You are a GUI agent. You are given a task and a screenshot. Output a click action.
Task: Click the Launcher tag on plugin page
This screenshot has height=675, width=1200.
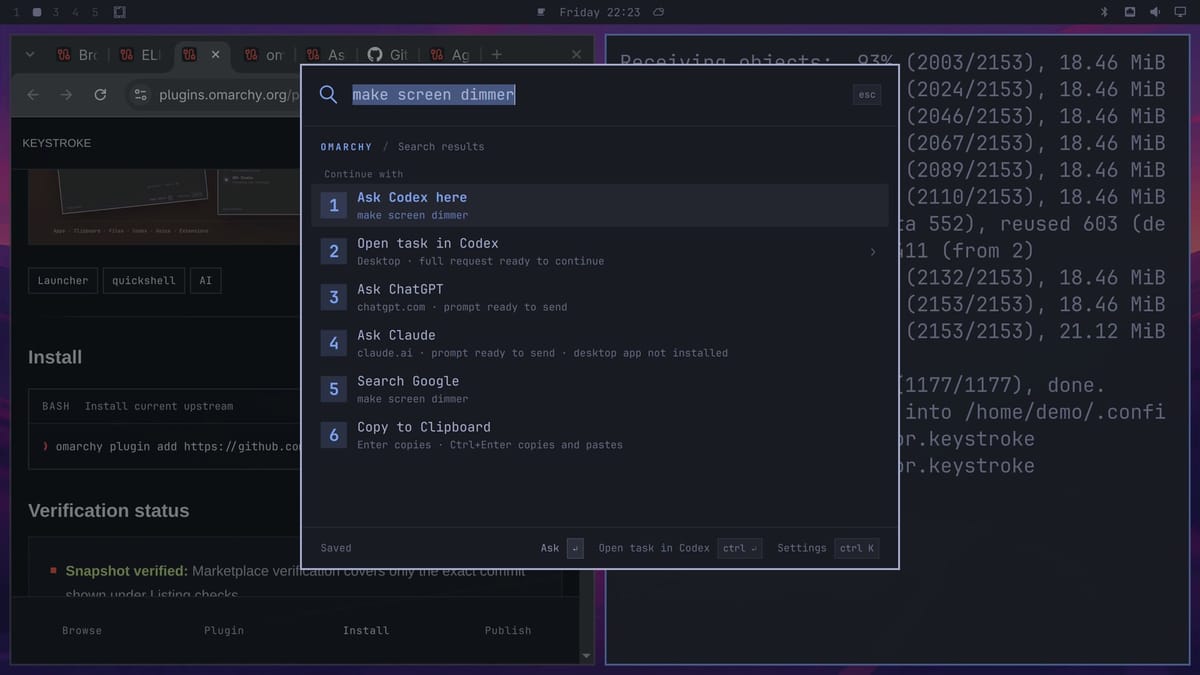(63, 281)
